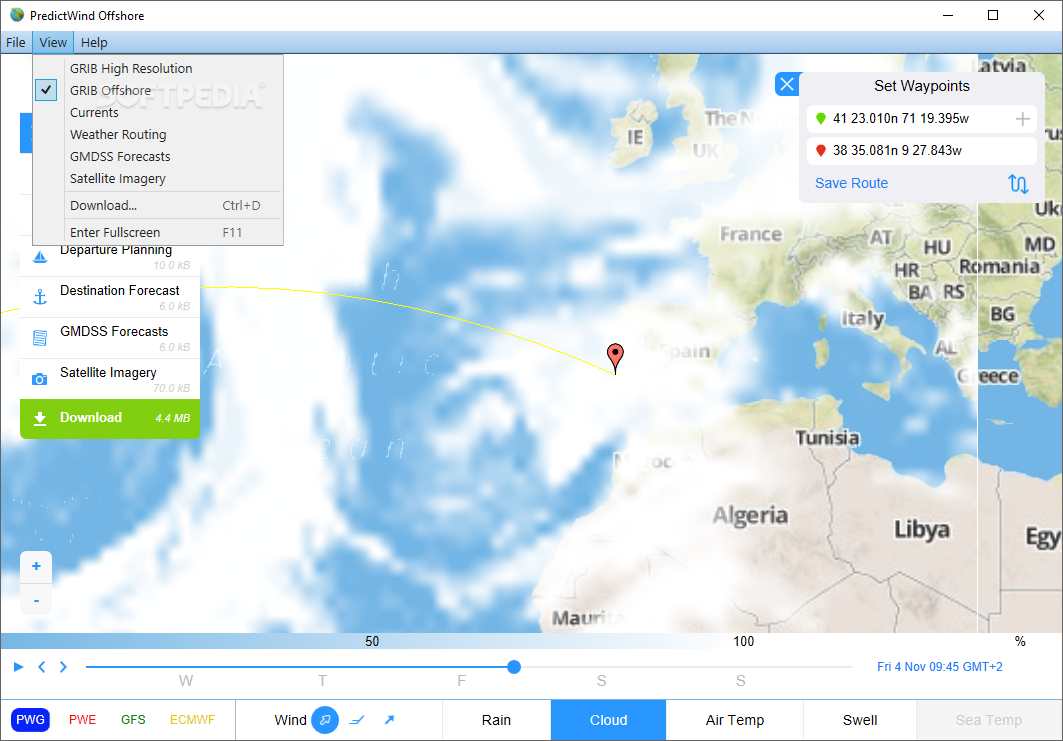
Task: Switch to the Wind layer
Action: coord(290,720)
